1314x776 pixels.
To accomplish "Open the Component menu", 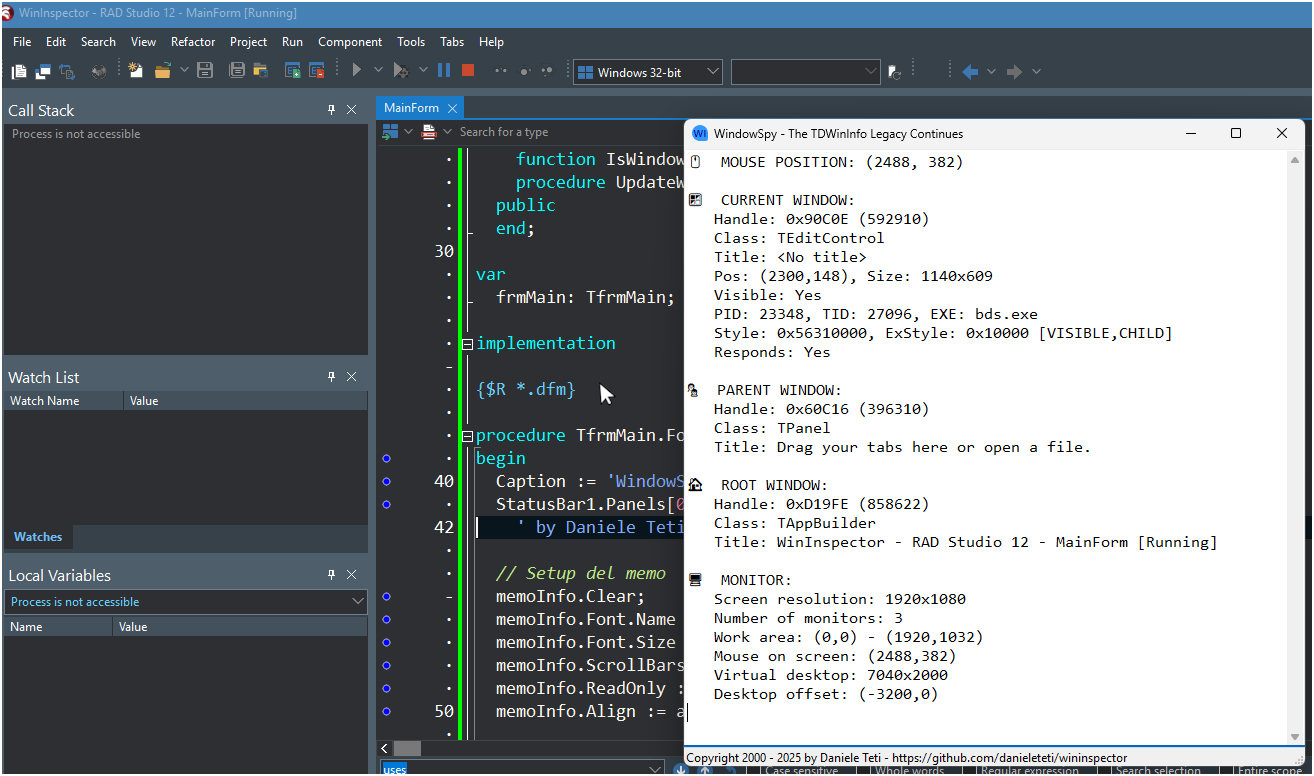I will tap(350, 42).
